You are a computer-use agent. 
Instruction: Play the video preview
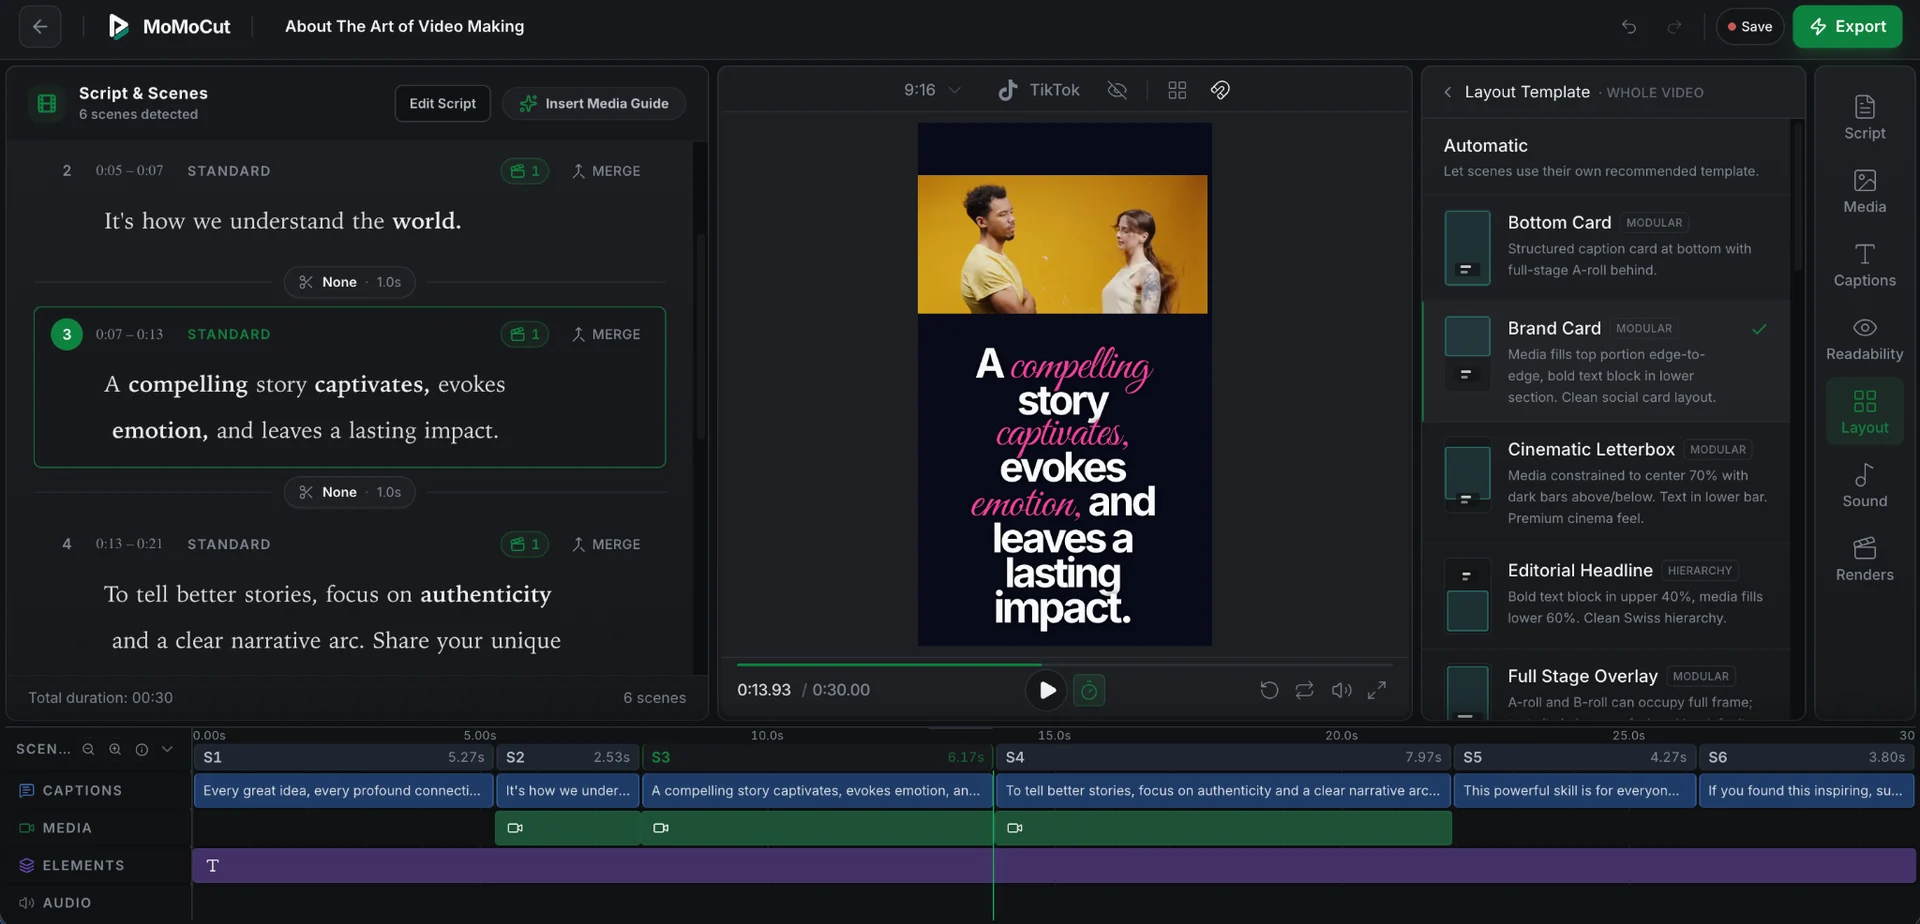point(1047,690)
